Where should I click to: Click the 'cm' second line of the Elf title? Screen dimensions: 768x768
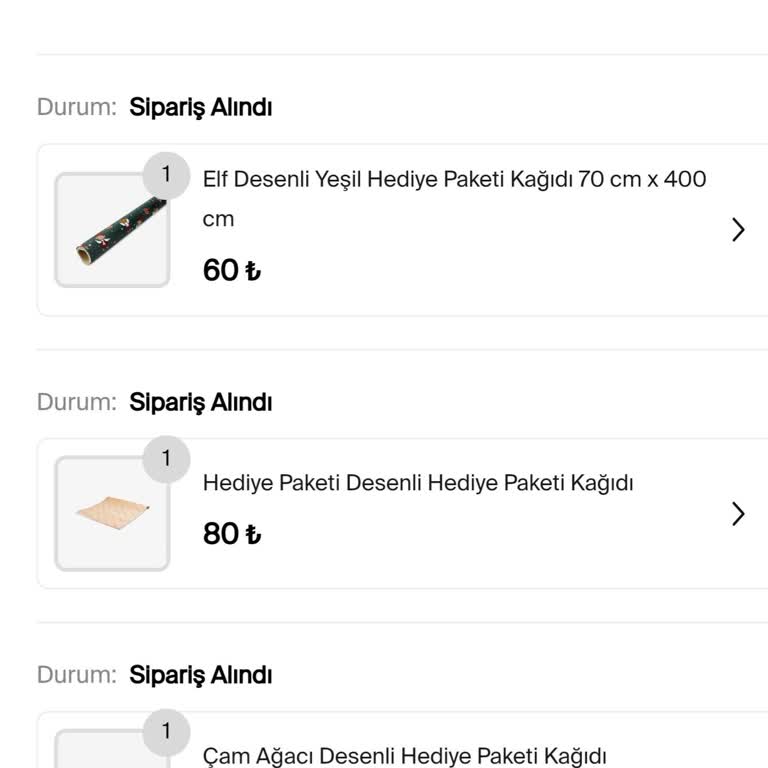pos(218,219)
